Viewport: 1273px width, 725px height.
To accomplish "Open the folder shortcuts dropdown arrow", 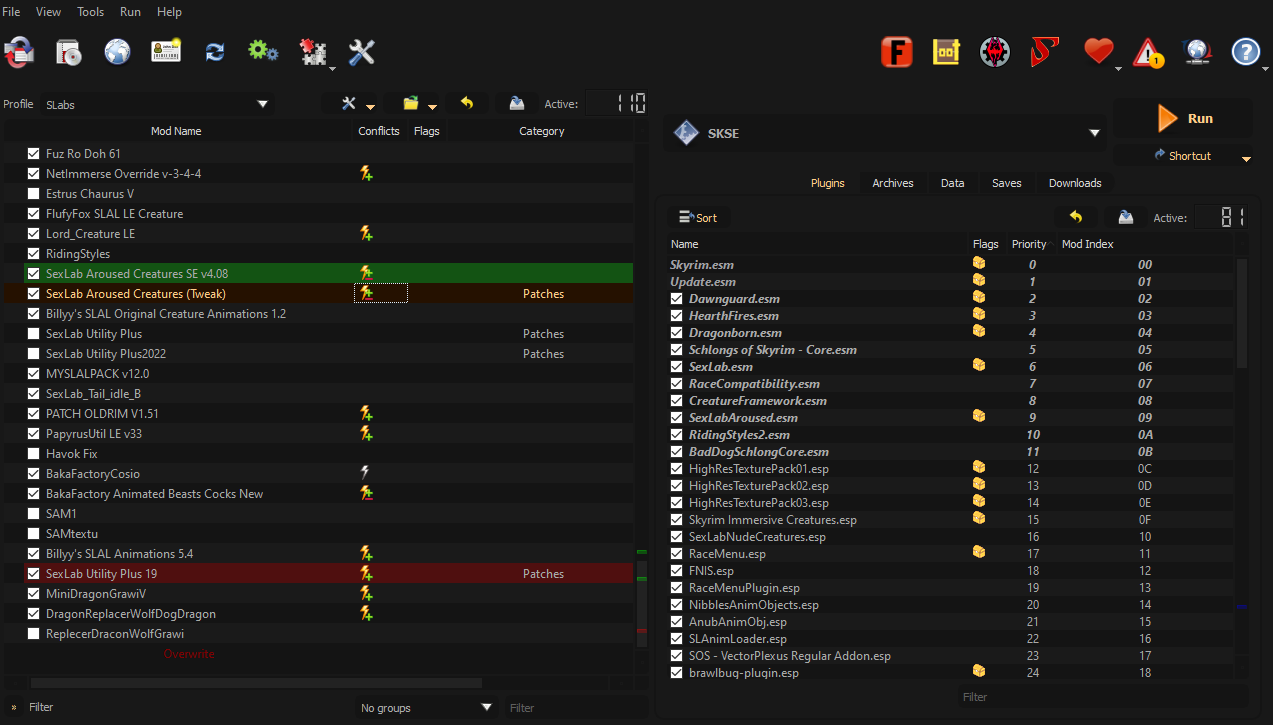I will tap(432, 106).
